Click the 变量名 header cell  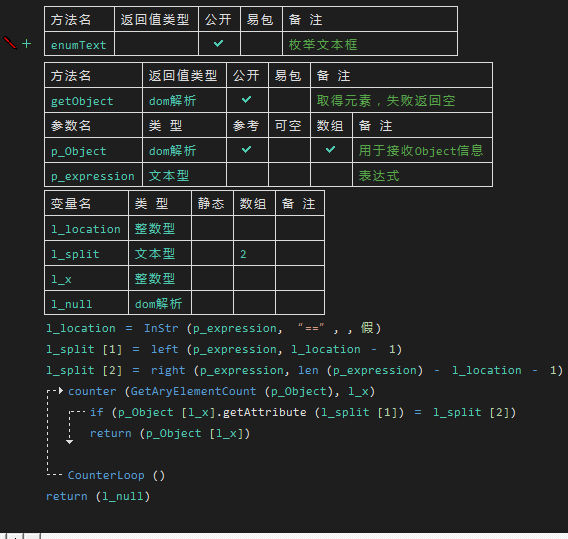(86, 203)
